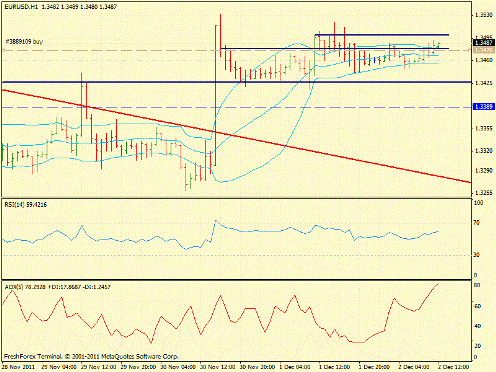496x372 pixels.
Task: Click the 1.3320 price axis label
Action: point(484,151)
